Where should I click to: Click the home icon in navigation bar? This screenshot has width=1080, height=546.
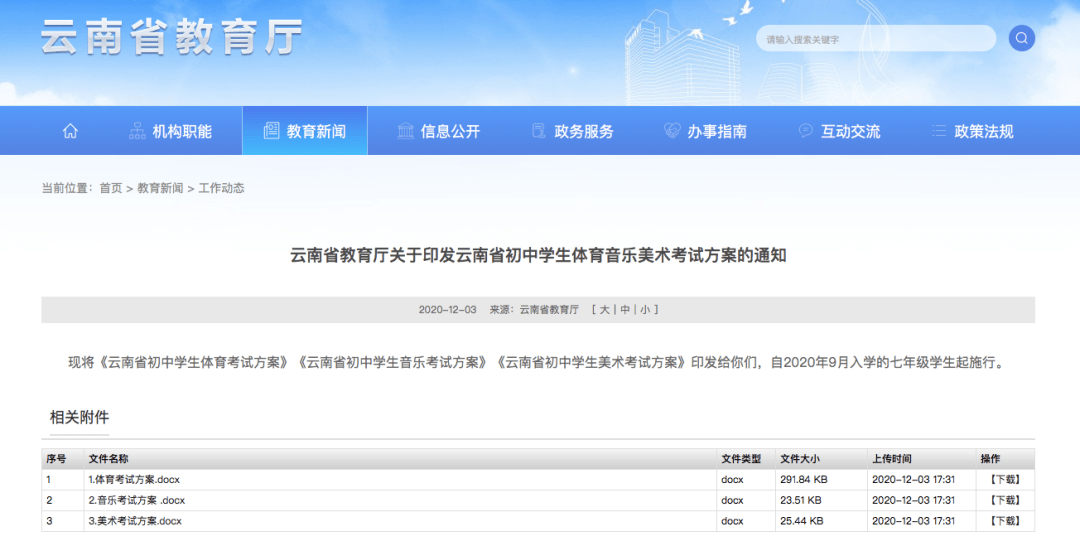[x=70, y=131]
